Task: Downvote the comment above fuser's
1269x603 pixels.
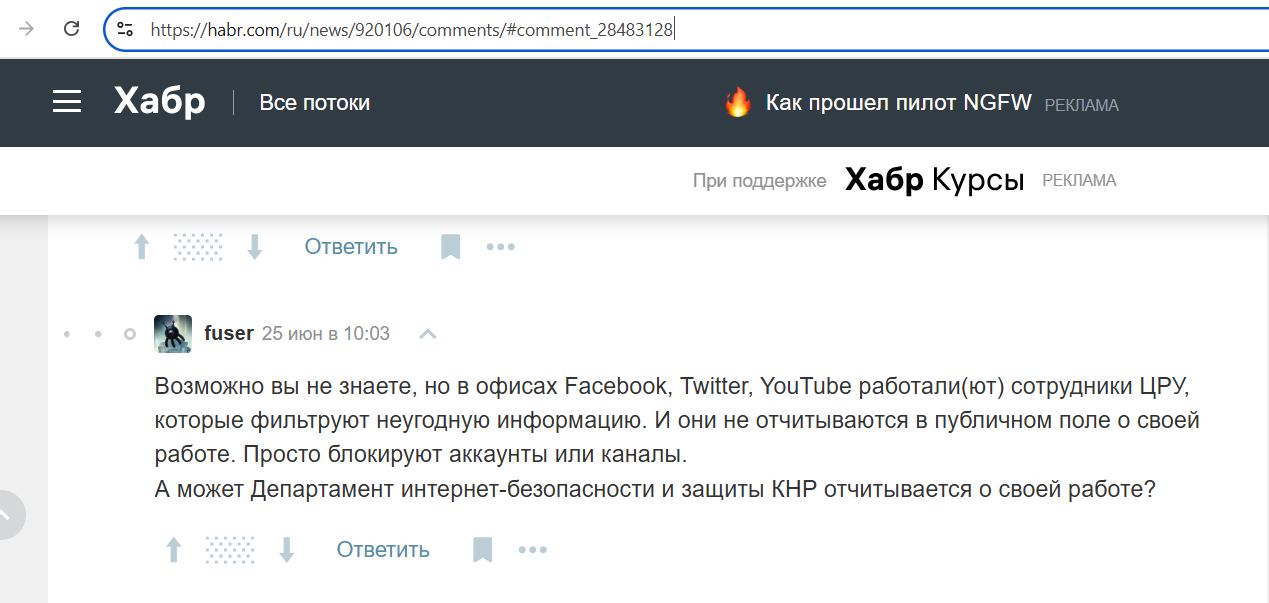Action: 255,247
